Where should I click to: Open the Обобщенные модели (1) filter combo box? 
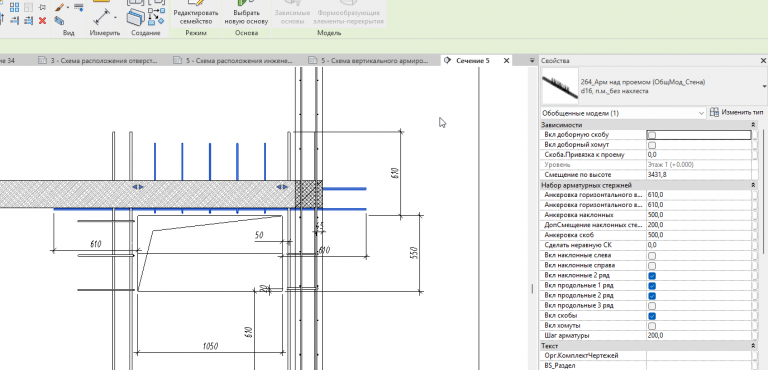tap(624, 113)
